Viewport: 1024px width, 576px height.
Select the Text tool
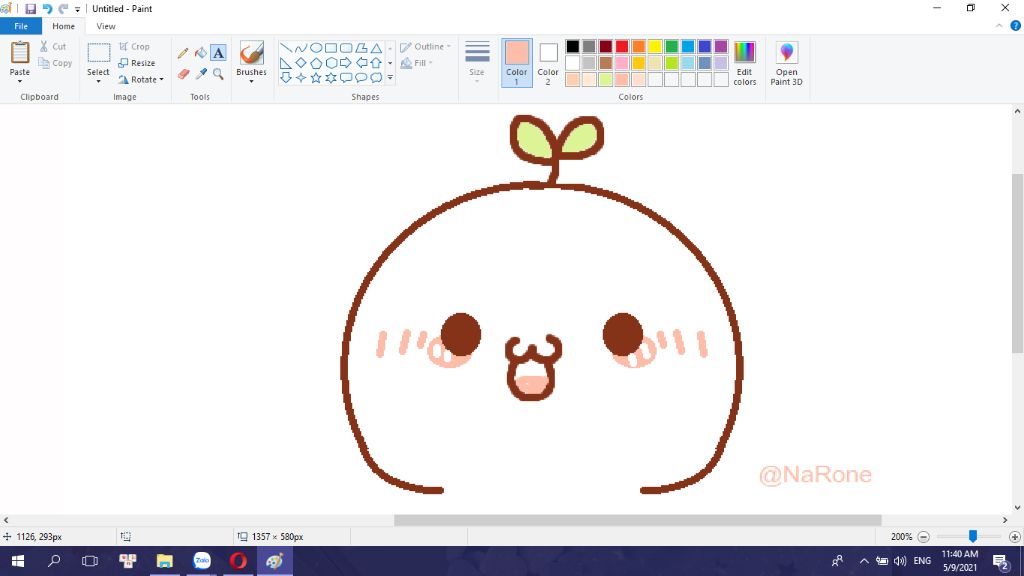tap(218, 53)
